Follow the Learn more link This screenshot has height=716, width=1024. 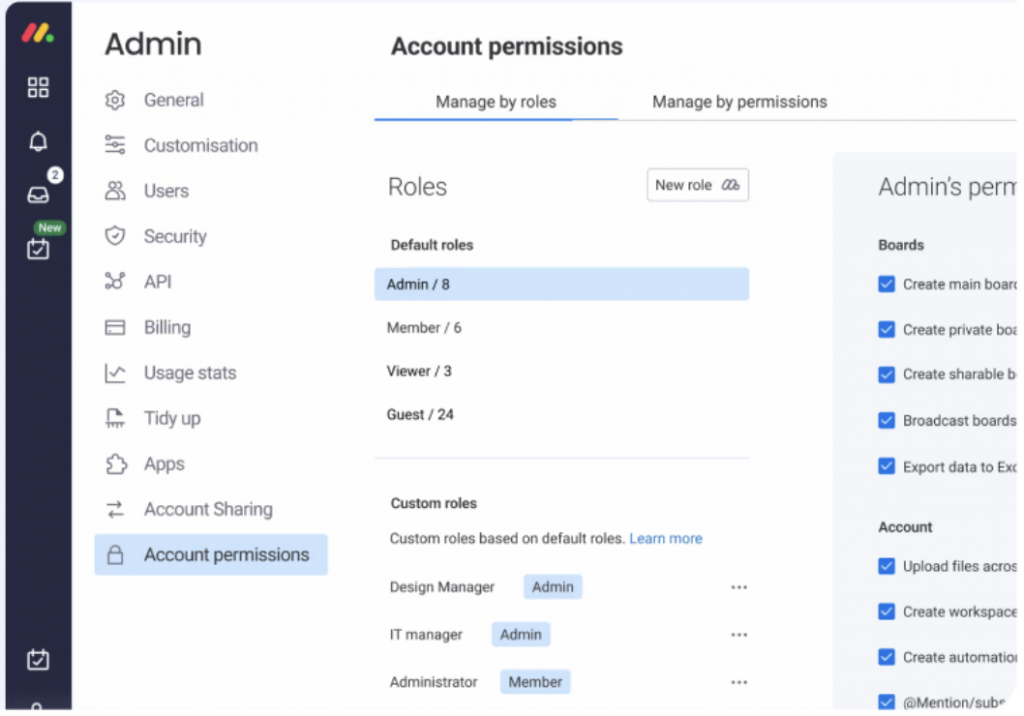(x=665, y=538)
